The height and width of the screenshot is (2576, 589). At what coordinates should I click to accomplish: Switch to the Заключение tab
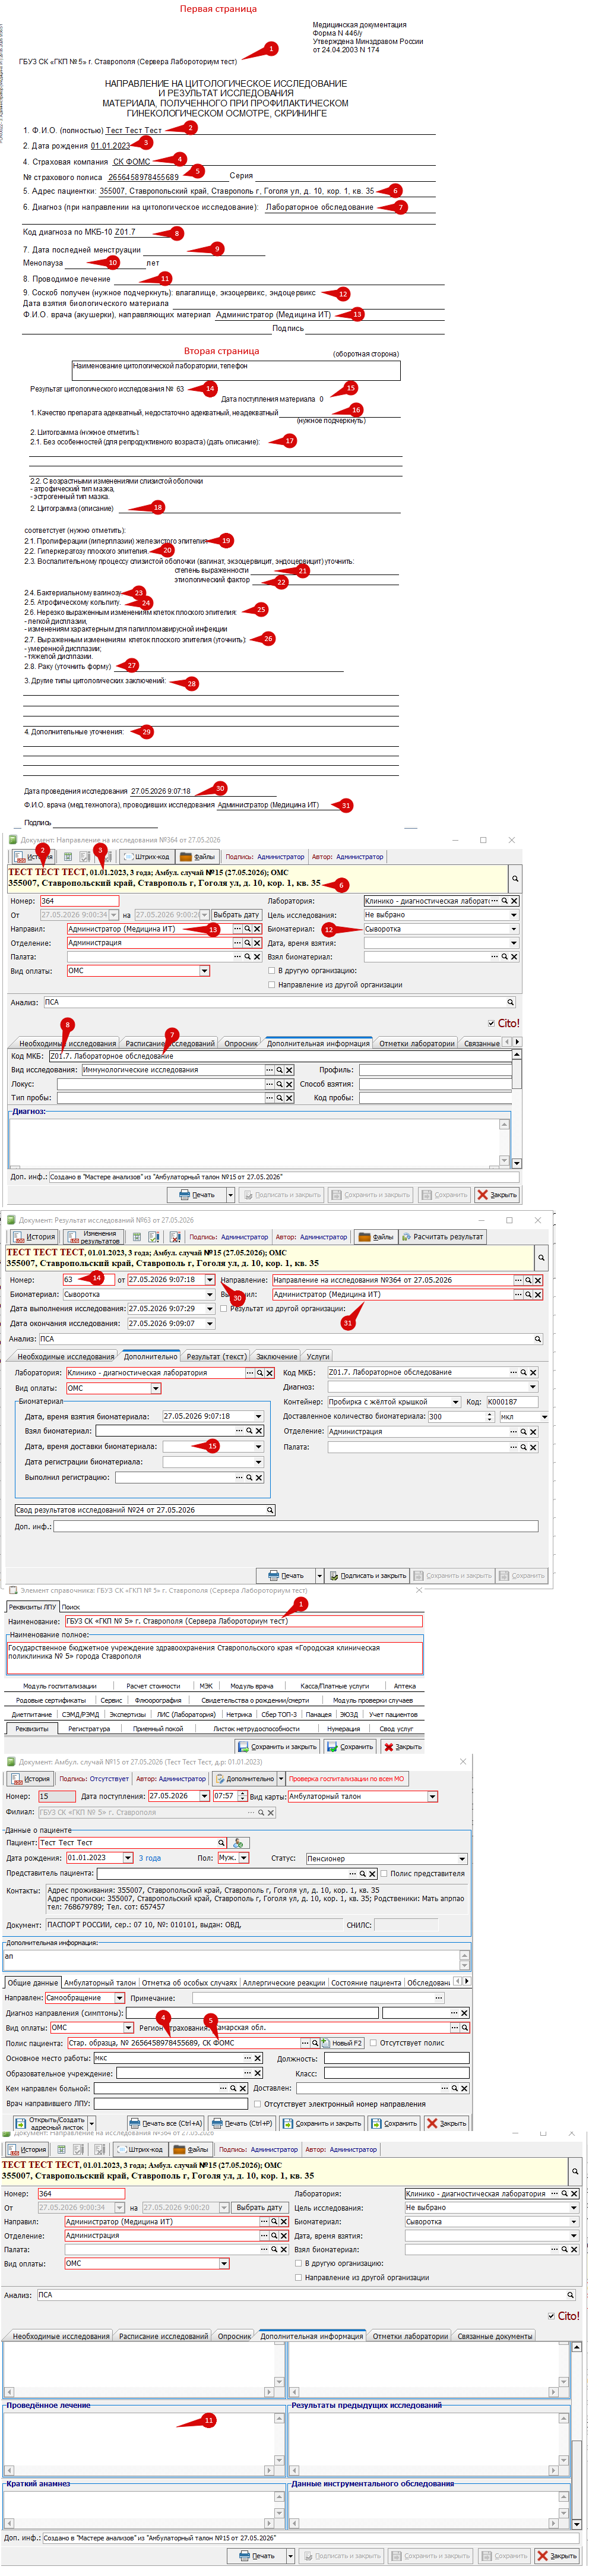click(276, 1356)
